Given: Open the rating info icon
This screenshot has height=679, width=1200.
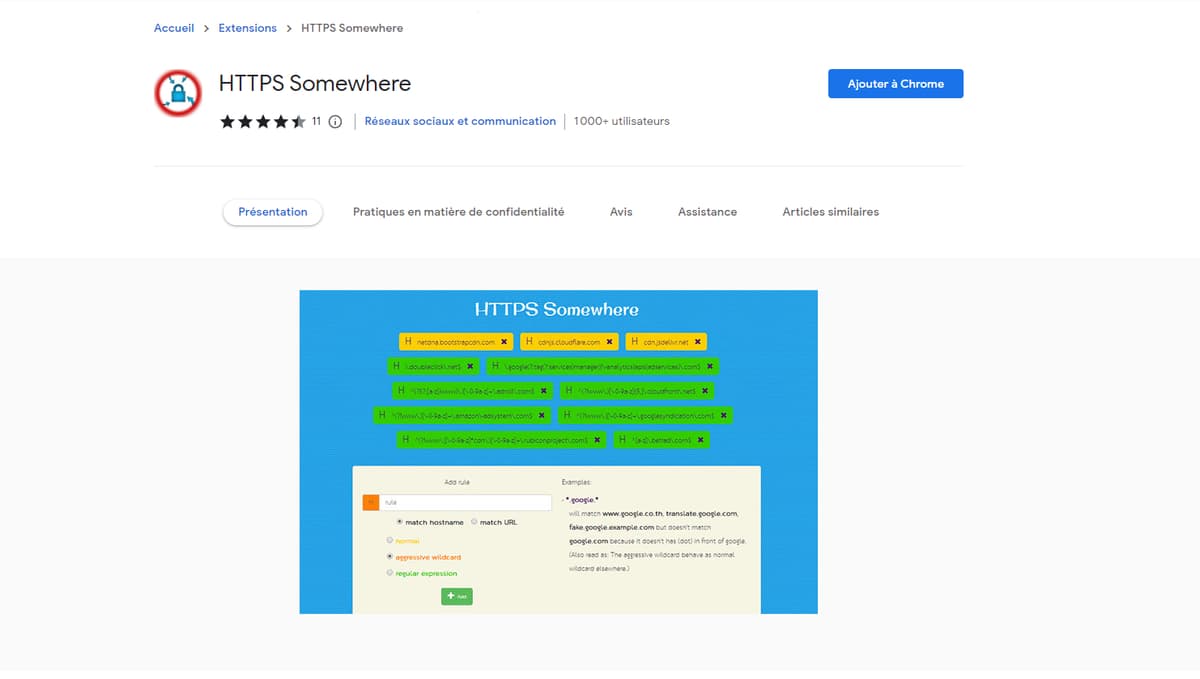Looking at the screenshot, I should [334, 121].
